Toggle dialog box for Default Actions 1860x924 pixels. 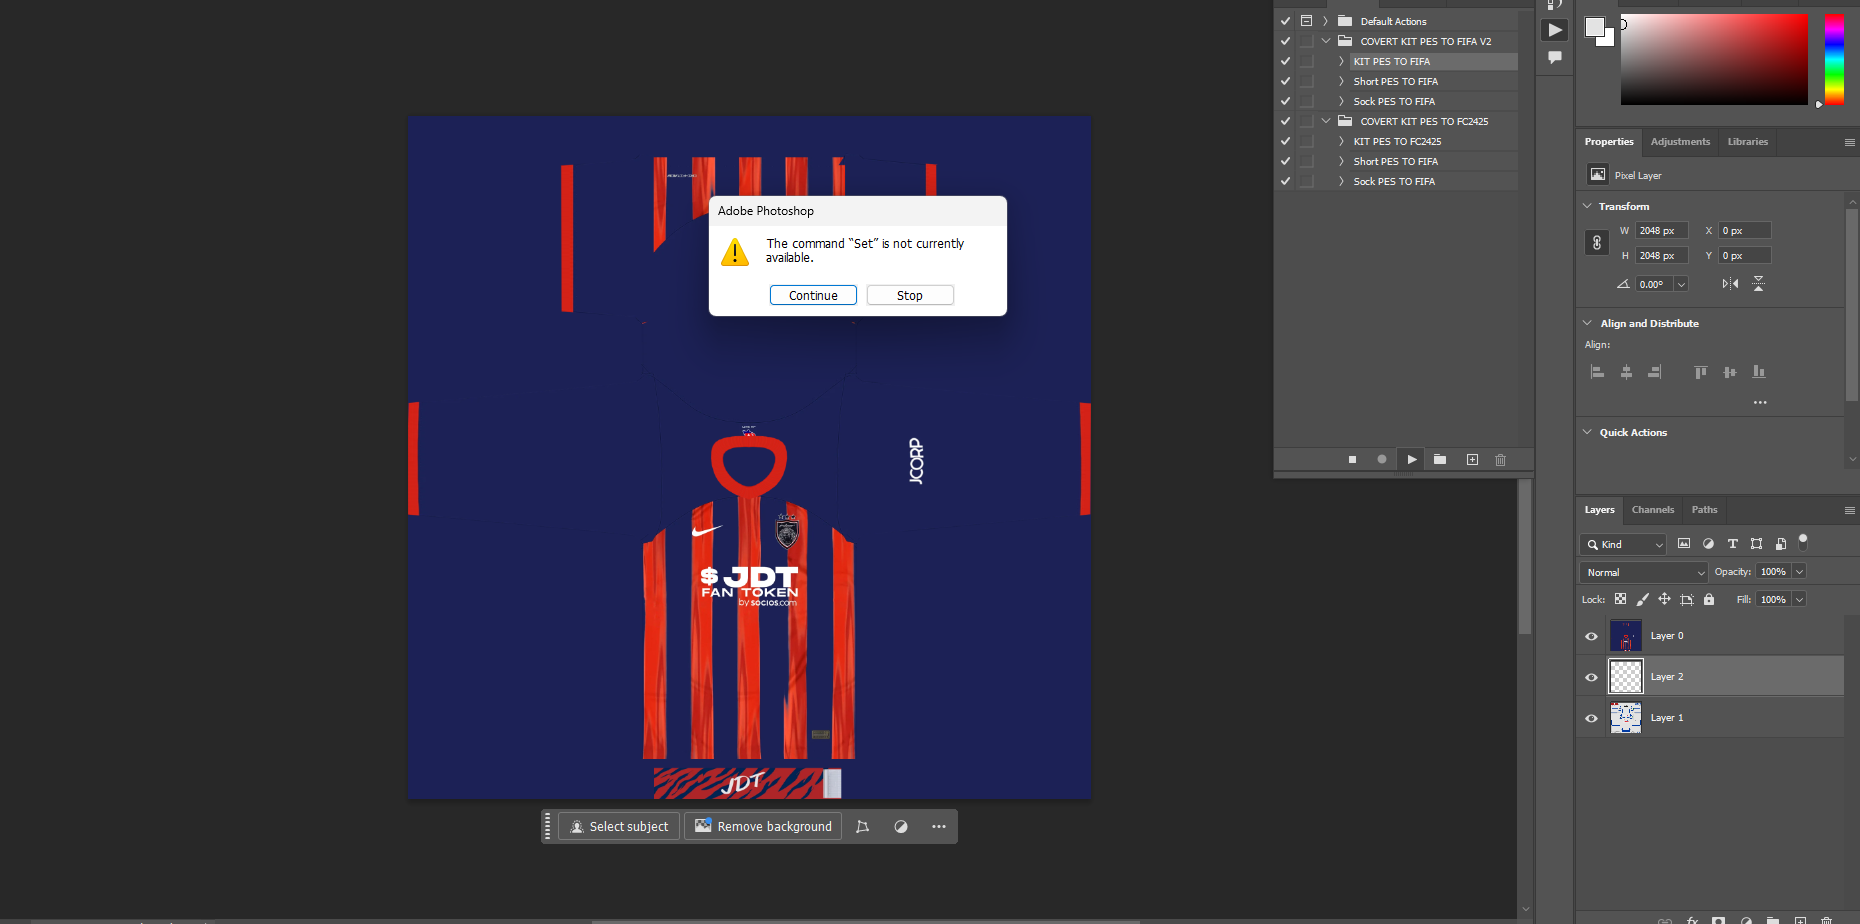(x=1306, y=21)
